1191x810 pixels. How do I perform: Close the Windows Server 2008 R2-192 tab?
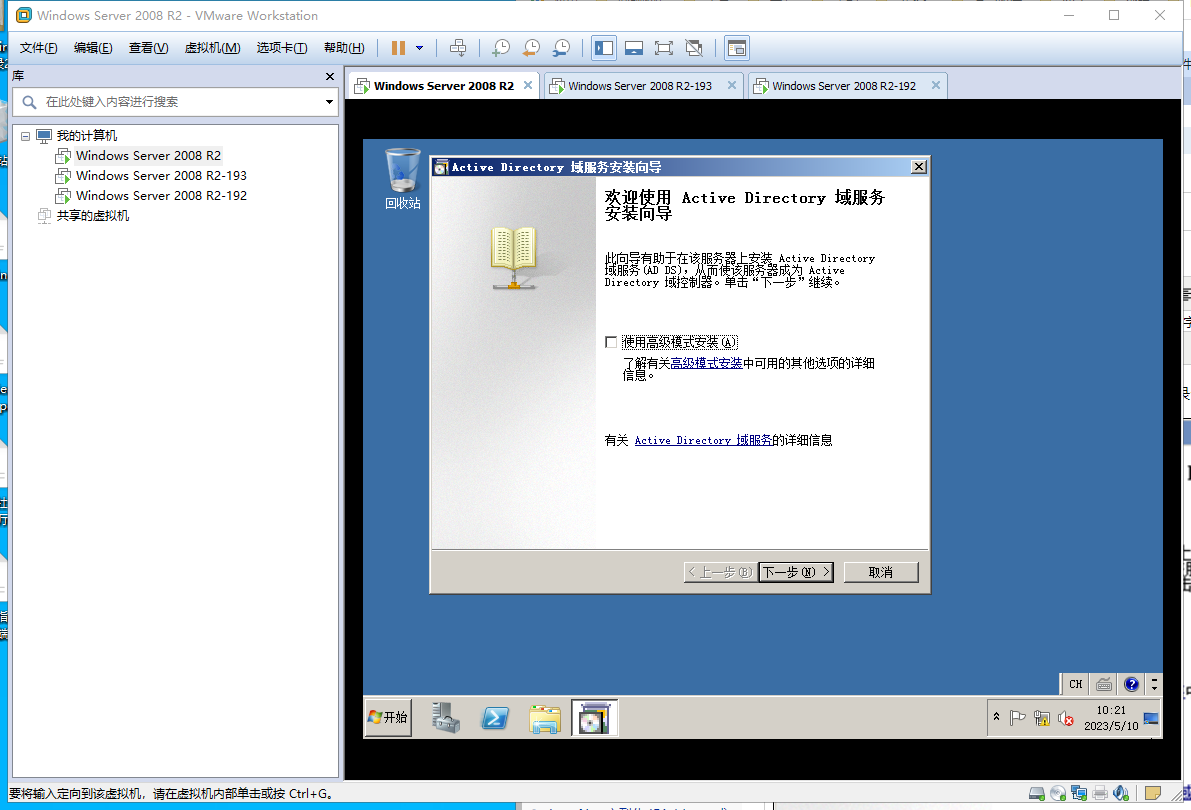(x=936, y=85)
